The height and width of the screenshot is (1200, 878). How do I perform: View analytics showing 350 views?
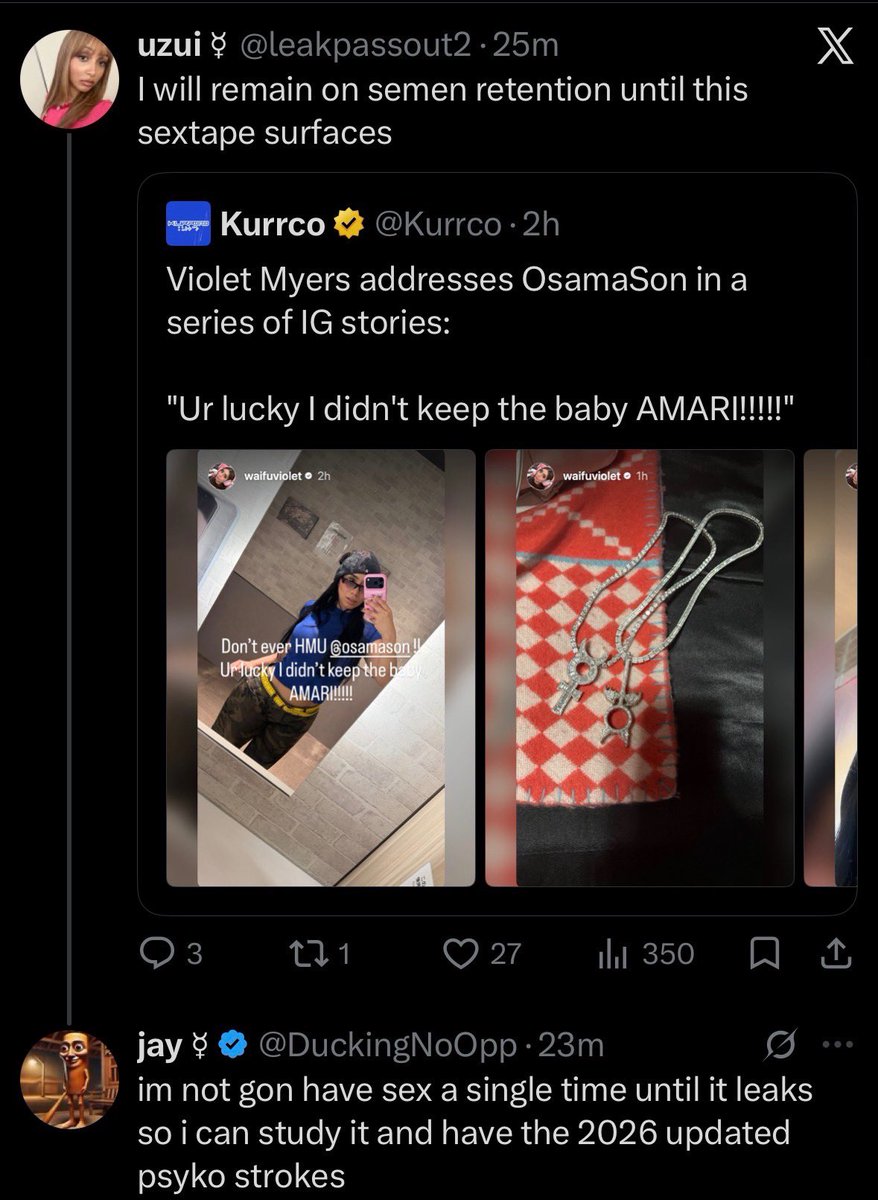(x=645, y=954)
